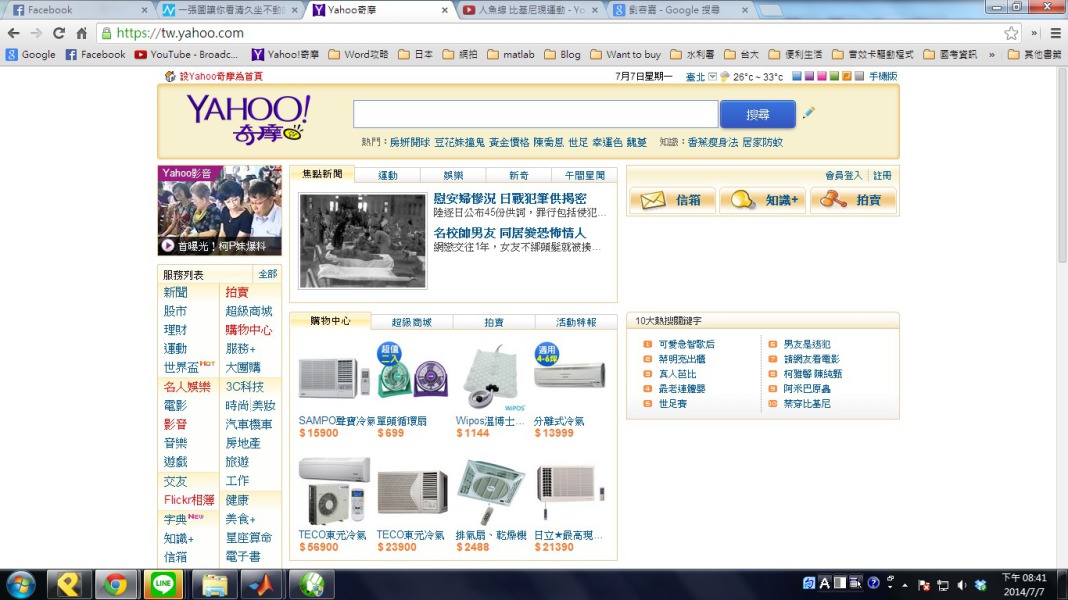
Task: Open the matlab bookmarks folder
Action: pos(511,54)
